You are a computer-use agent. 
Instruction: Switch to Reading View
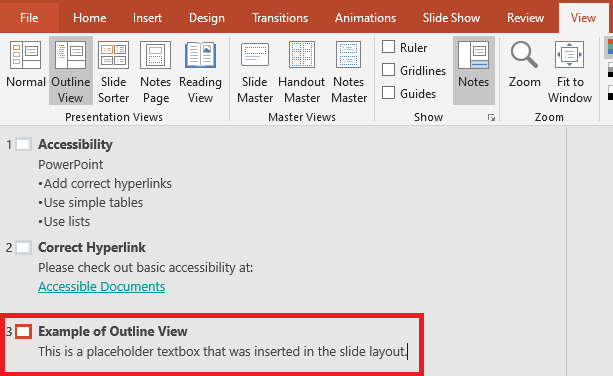(200, 72)
